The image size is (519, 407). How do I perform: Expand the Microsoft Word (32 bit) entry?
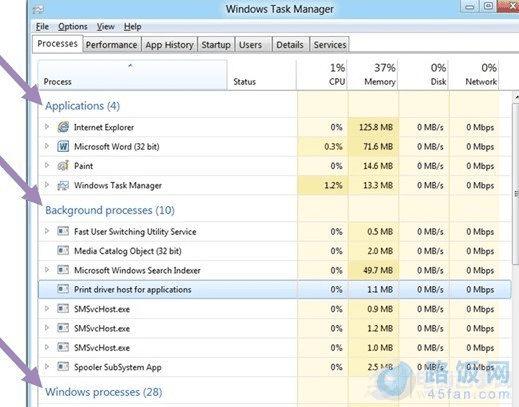point(47,146)
